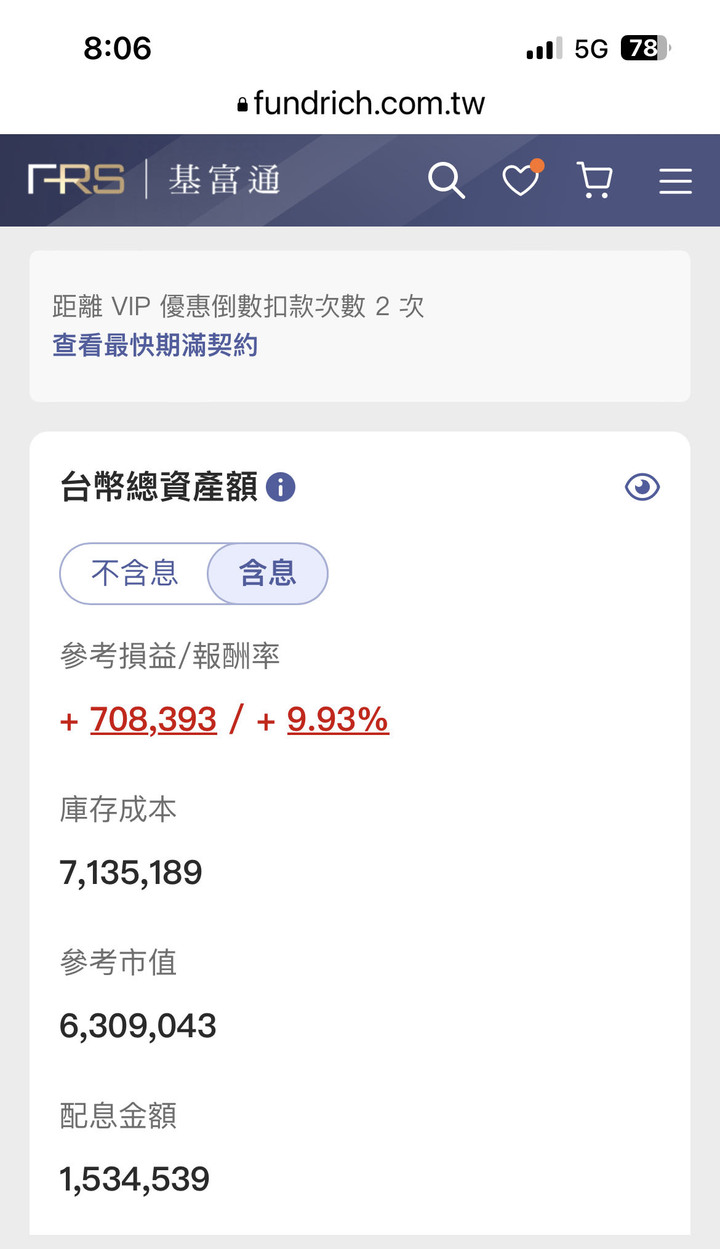Tap the 配息金額 value 1,534,539
The image size is (720, 1249).
tap(135, 1179)
